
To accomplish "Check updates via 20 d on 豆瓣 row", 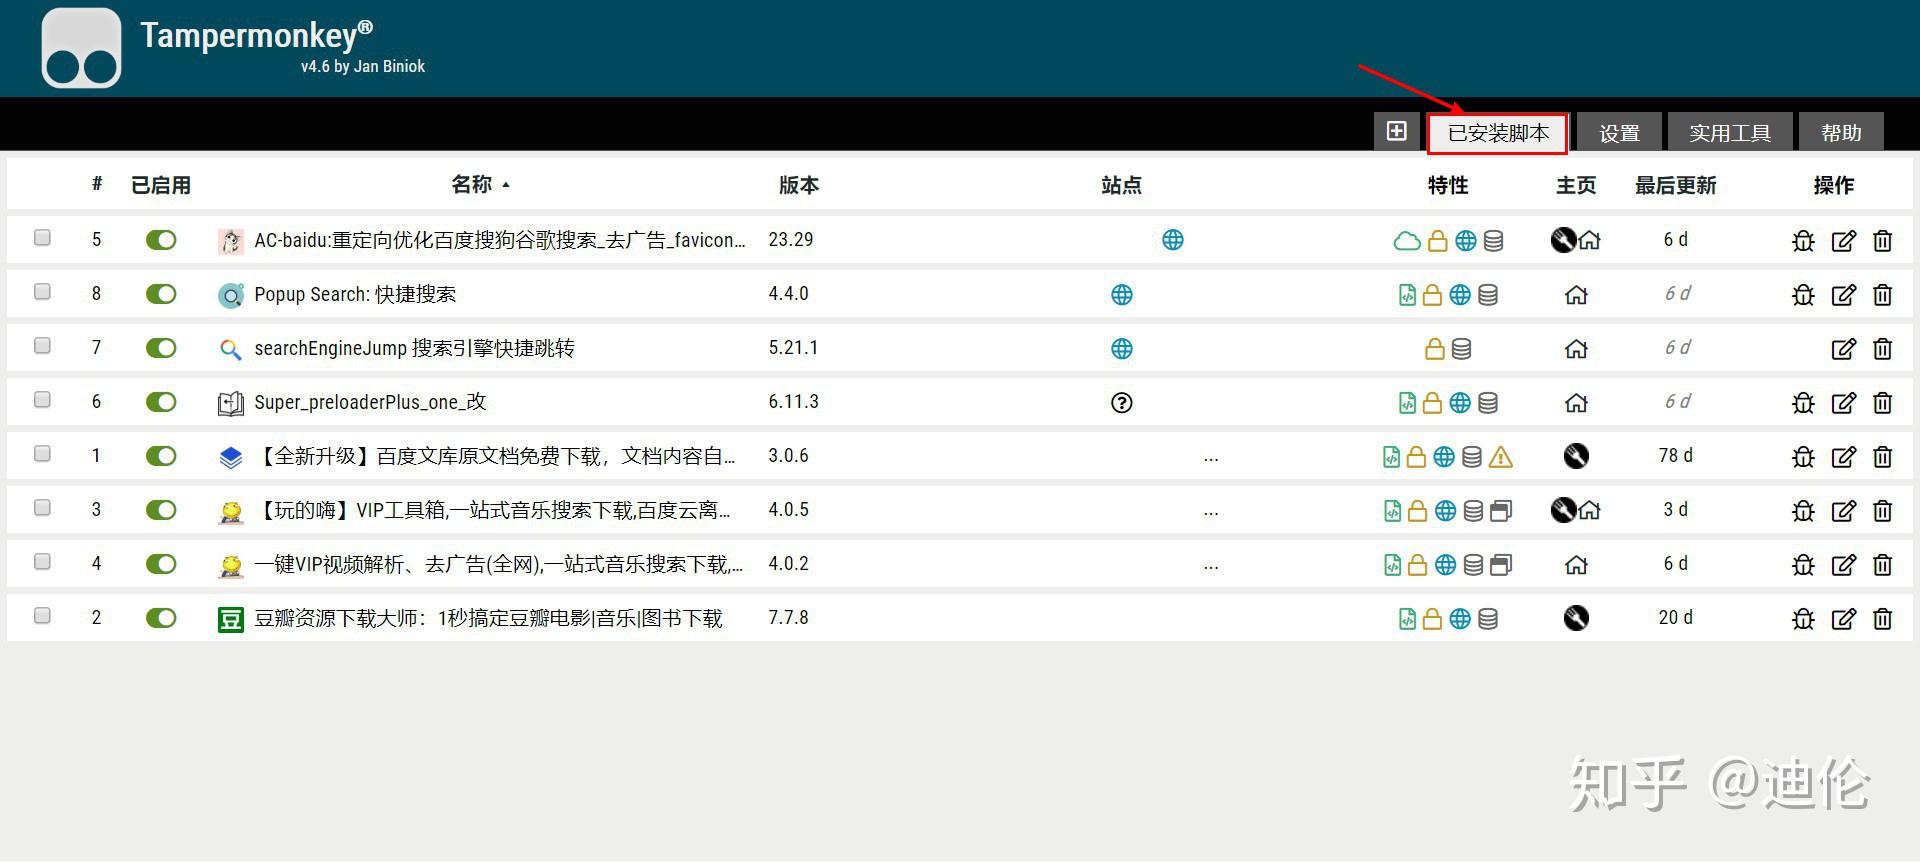I will [x=1675, y=617].
